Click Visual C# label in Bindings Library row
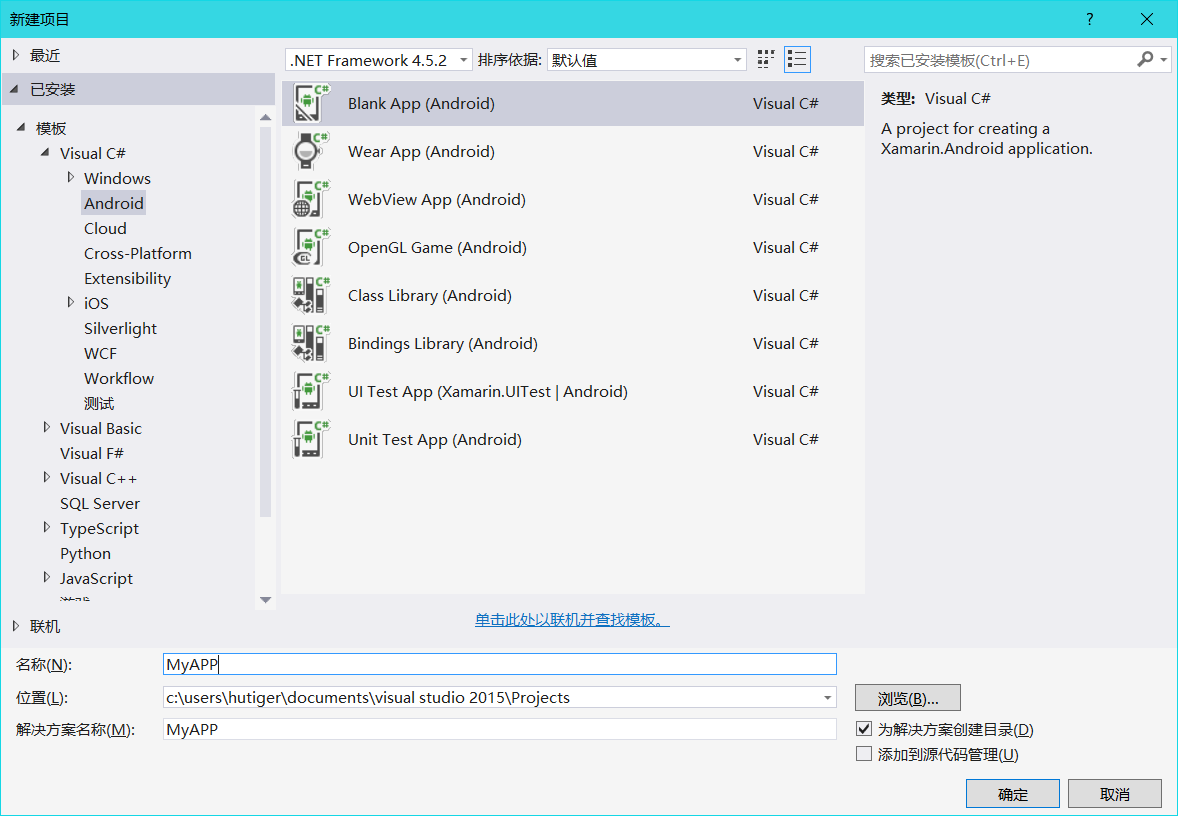 click(786, 343)
